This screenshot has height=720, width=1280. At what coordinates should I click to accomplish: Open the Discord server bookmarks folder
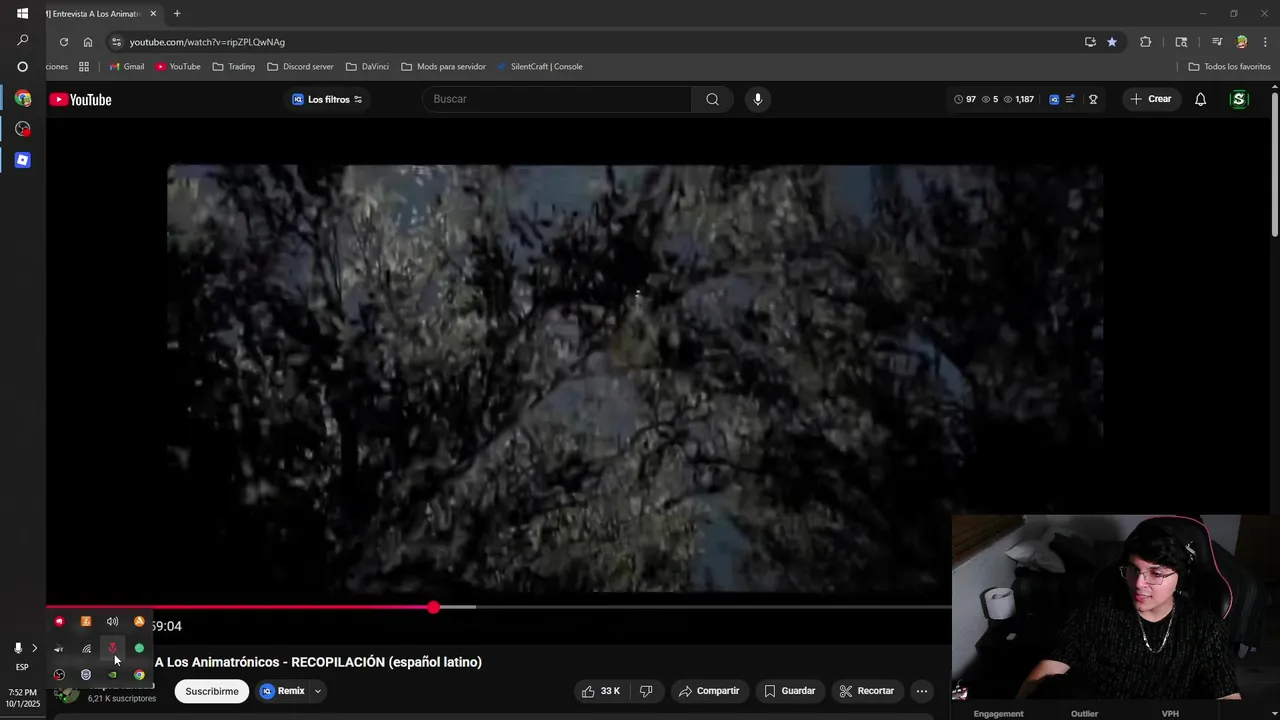(300, 67)
